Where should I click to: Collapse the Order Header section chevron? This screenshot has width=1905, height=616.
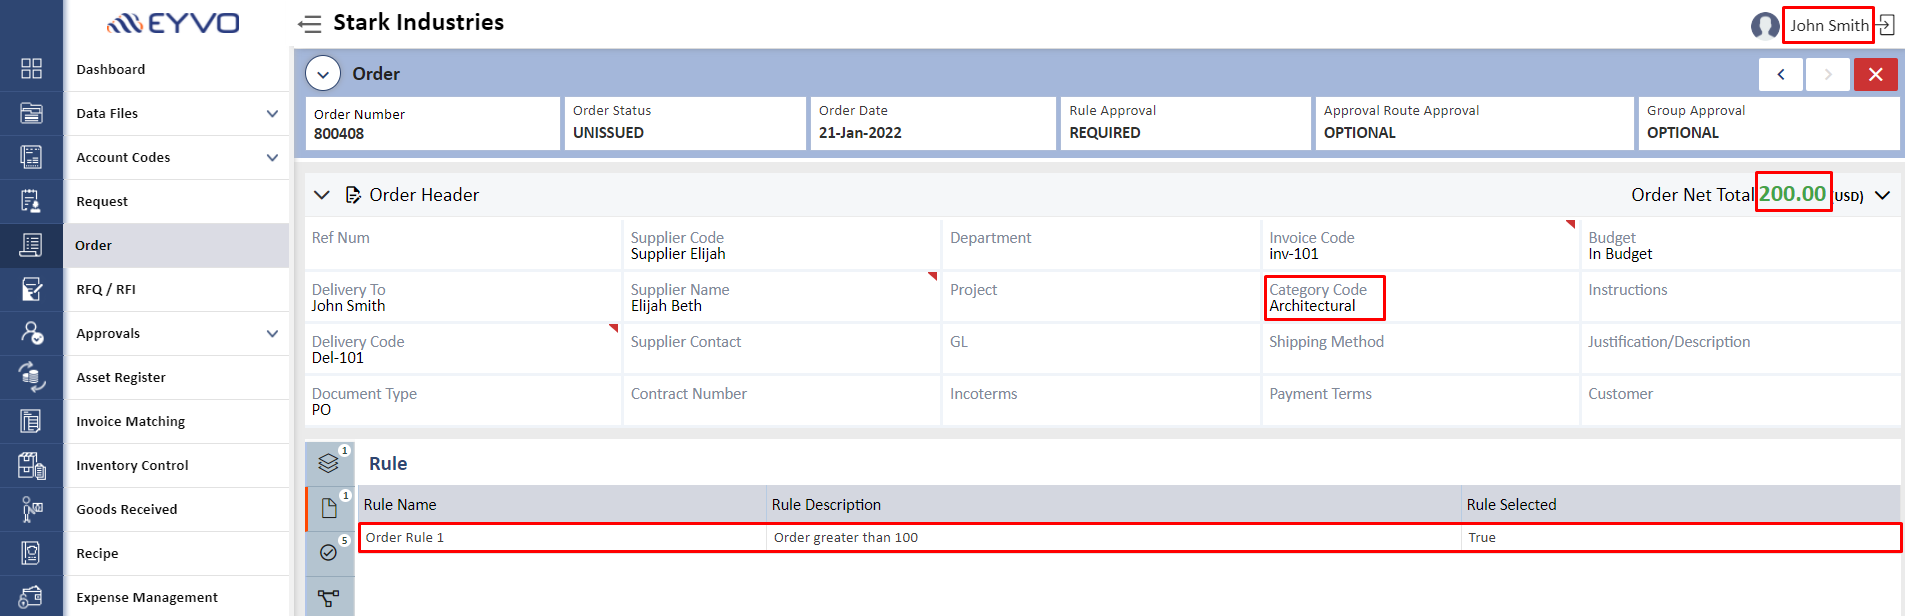(x=322, y=195)
